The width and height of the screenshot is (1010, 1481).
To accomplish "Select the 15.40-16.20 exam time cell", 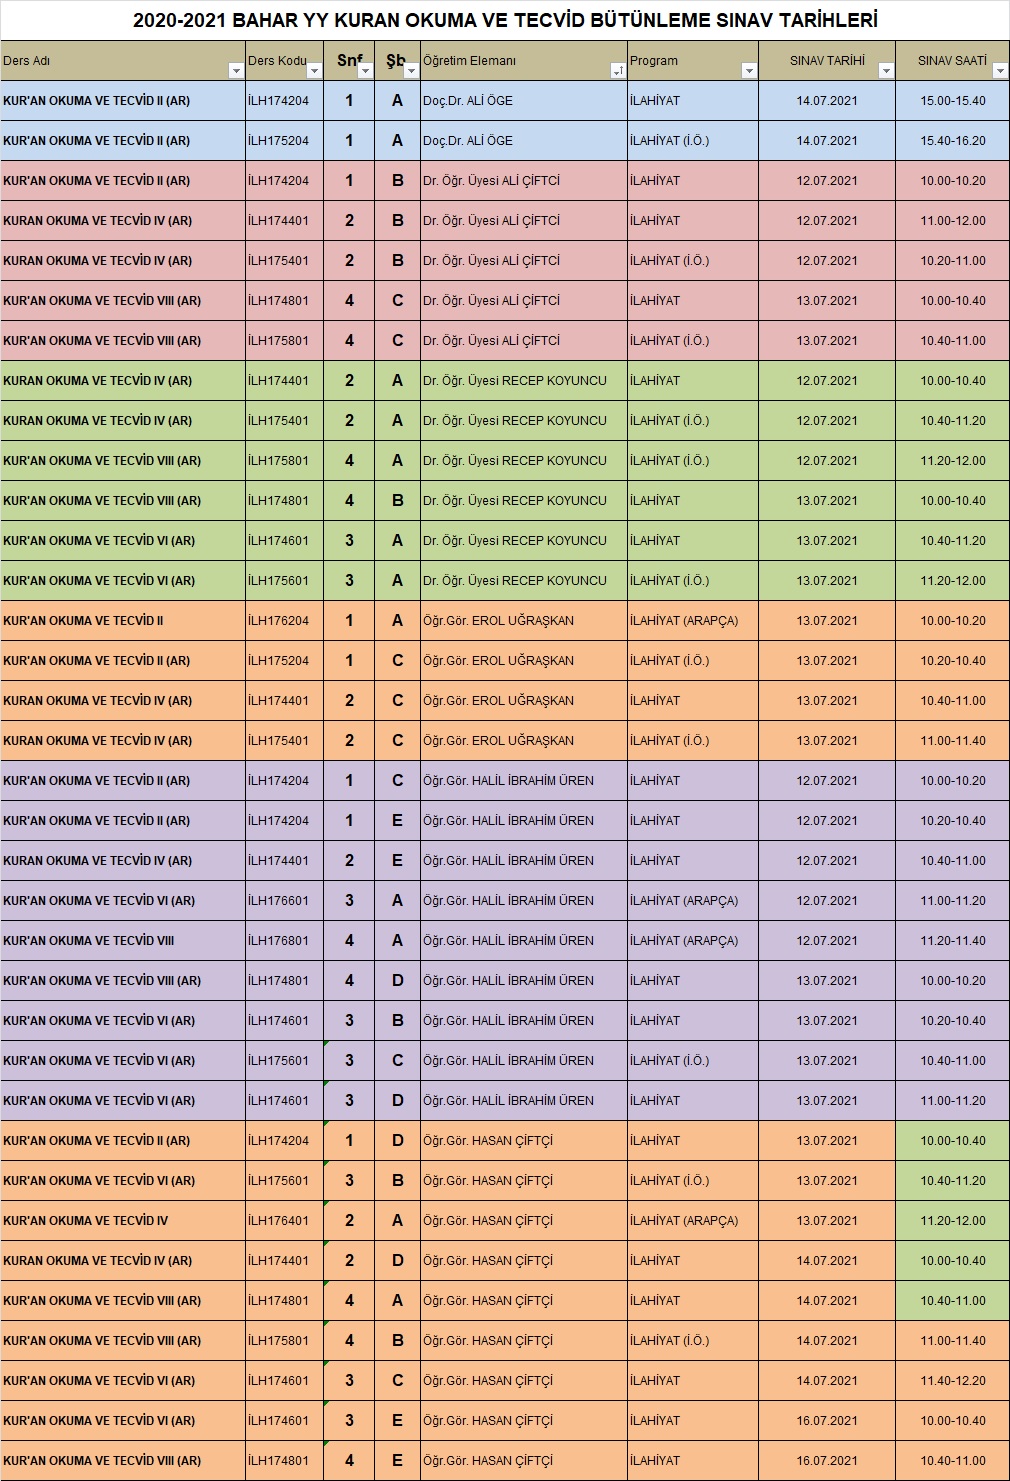I will click(952, 141).
